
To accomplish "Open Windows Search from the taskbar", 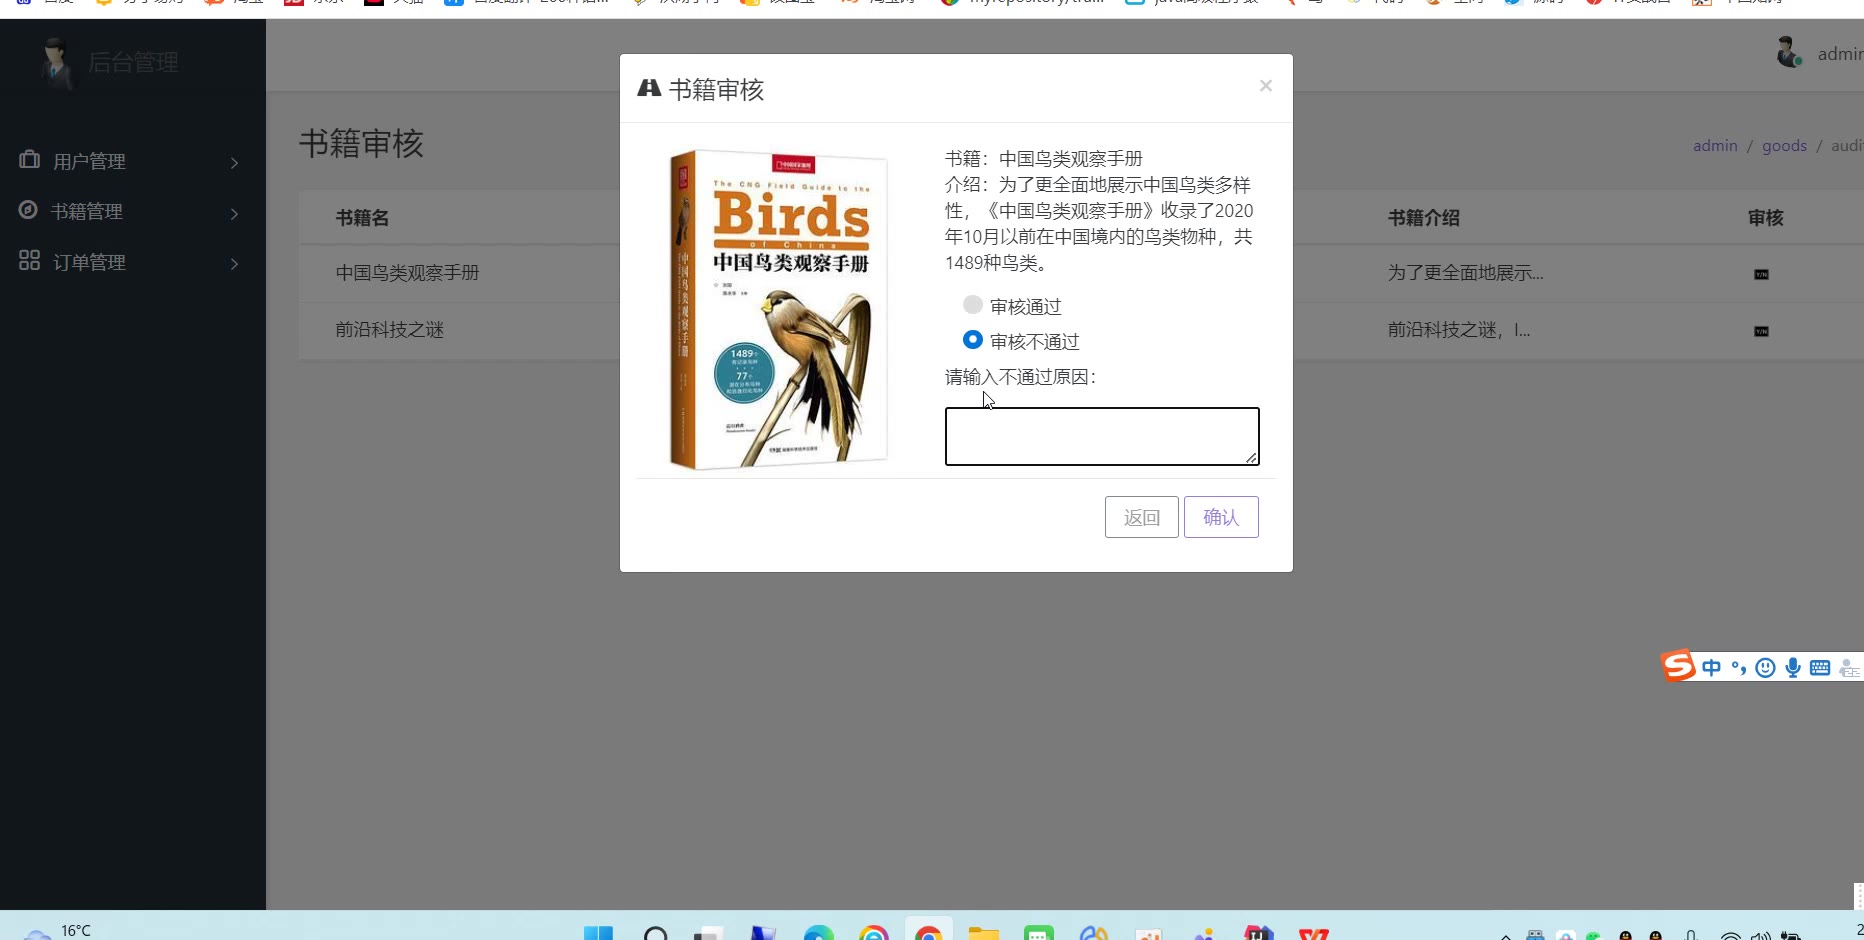I will click(656, 933).
